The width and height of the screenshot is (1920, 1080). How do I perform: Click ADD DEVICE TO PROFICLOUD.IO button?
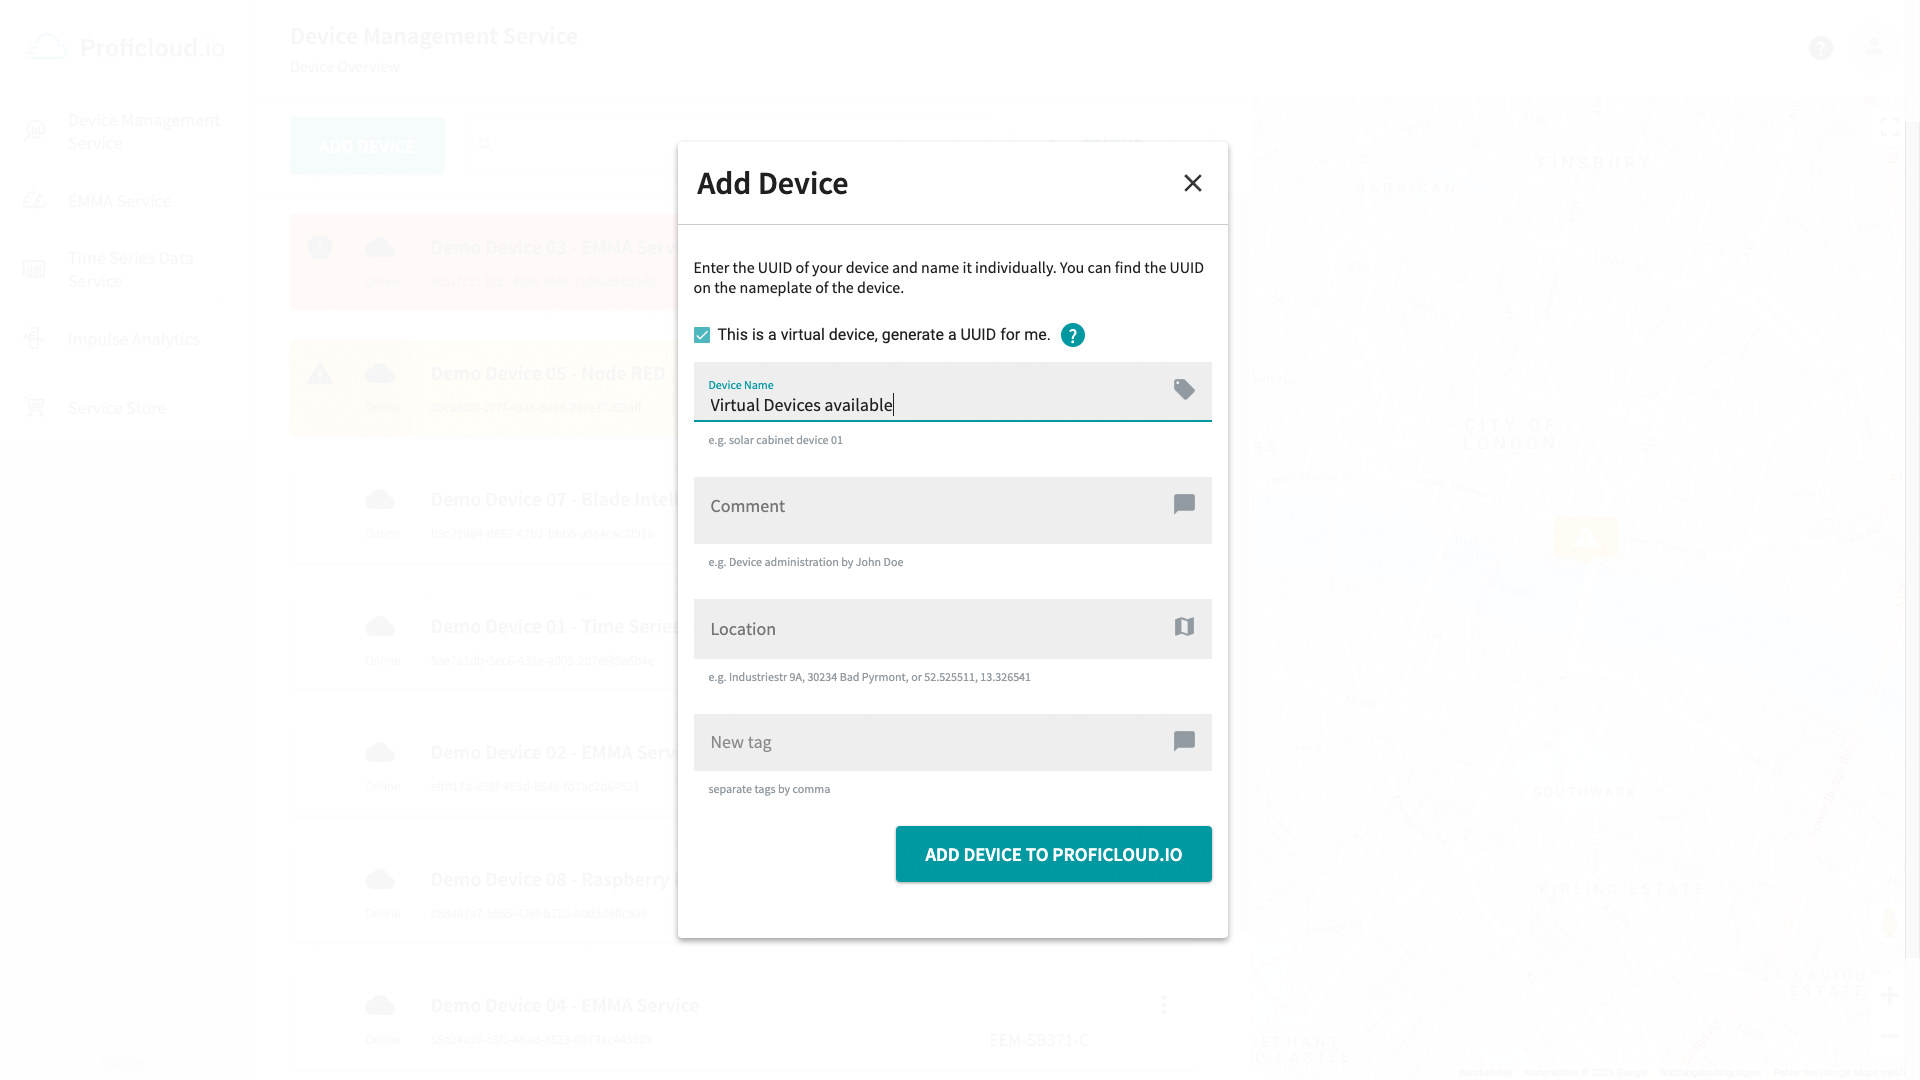[x=1054, y=855]
